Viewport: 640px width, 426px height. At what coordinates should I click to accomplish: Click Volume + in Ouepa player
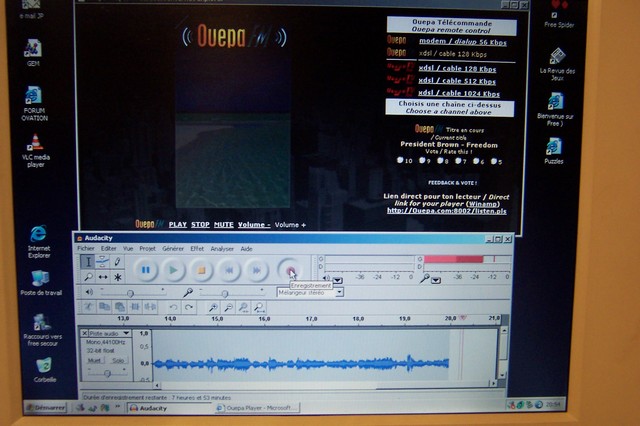tap(290, 225)
